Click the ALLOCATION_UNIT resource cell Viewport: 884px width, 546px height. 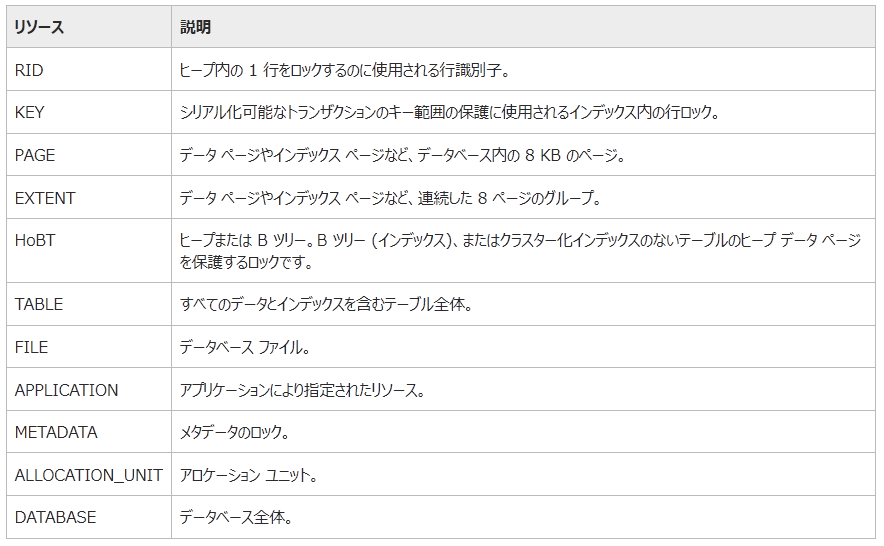[88, 475]
